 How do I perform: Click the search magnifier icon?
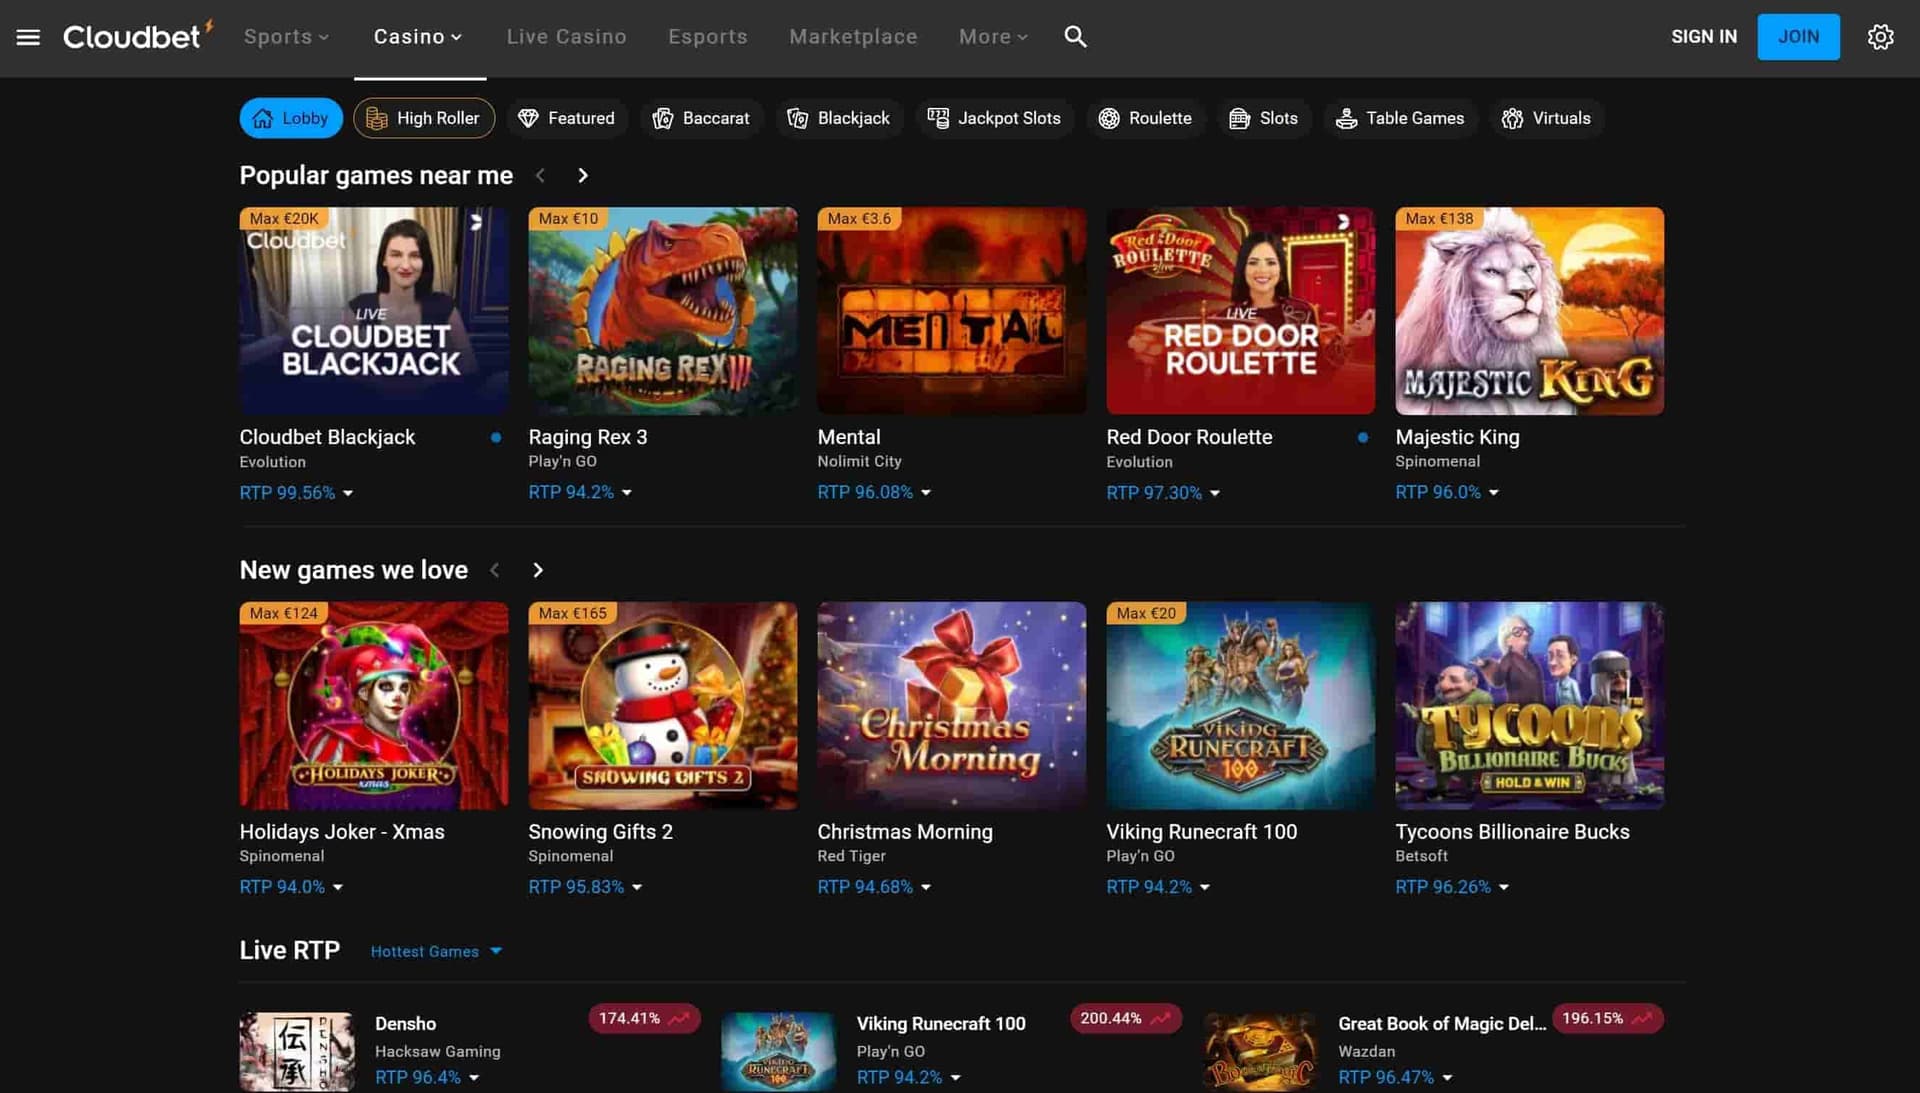[x=1075, y=36]
